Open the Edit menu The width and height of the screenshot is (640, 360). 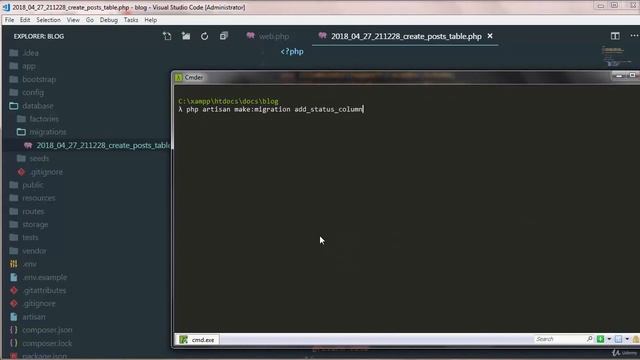coord(25,20)
